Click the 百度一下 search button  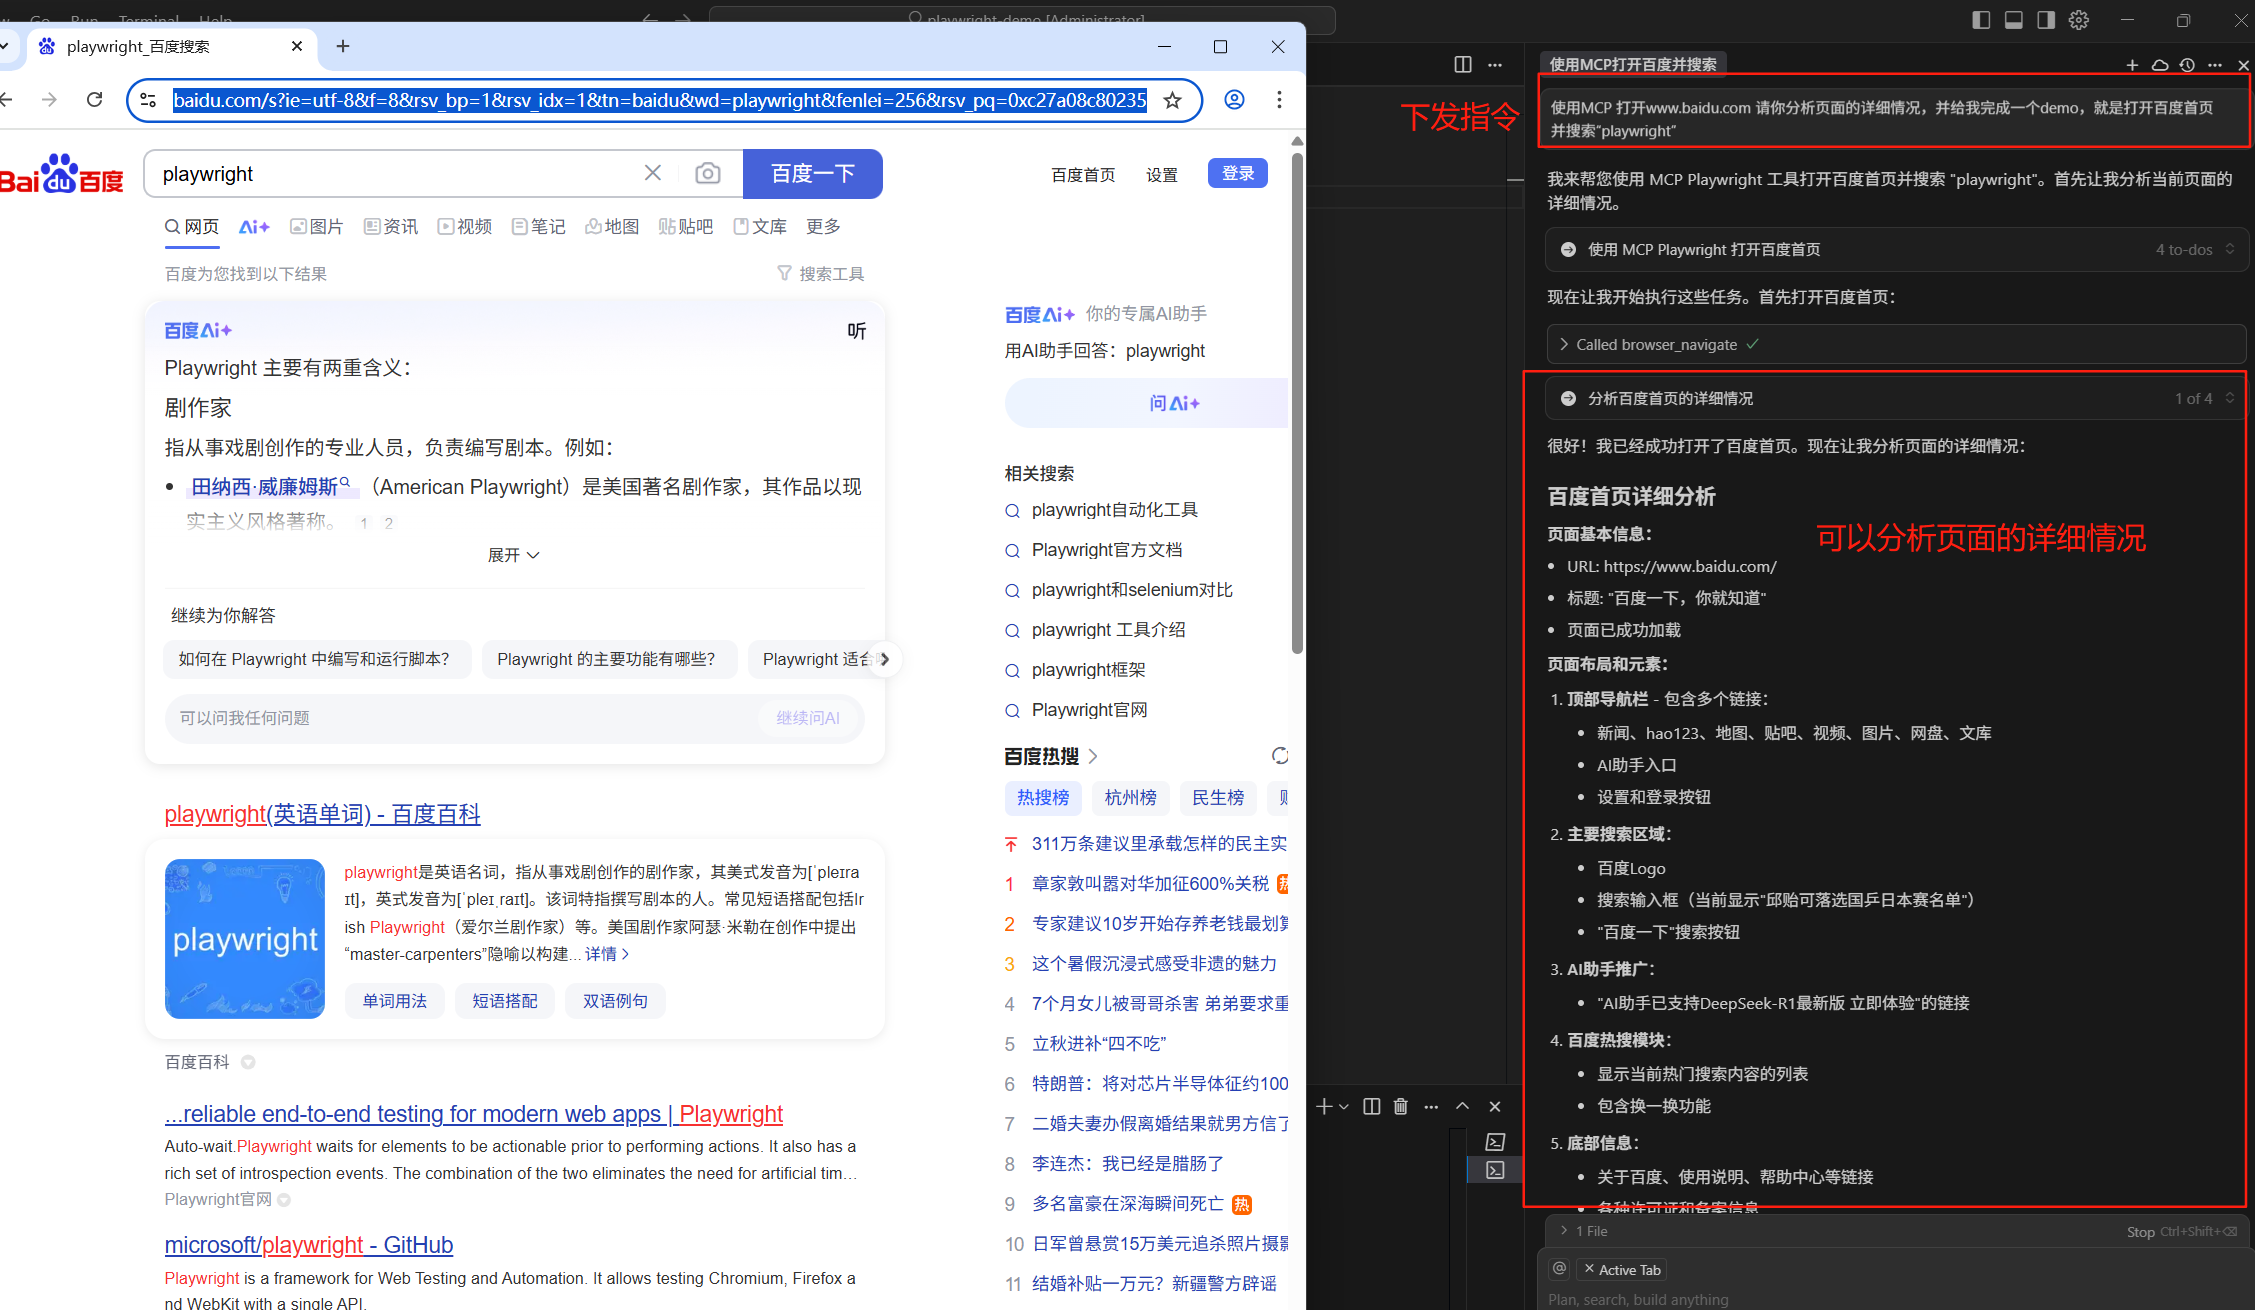pos(813,174)
